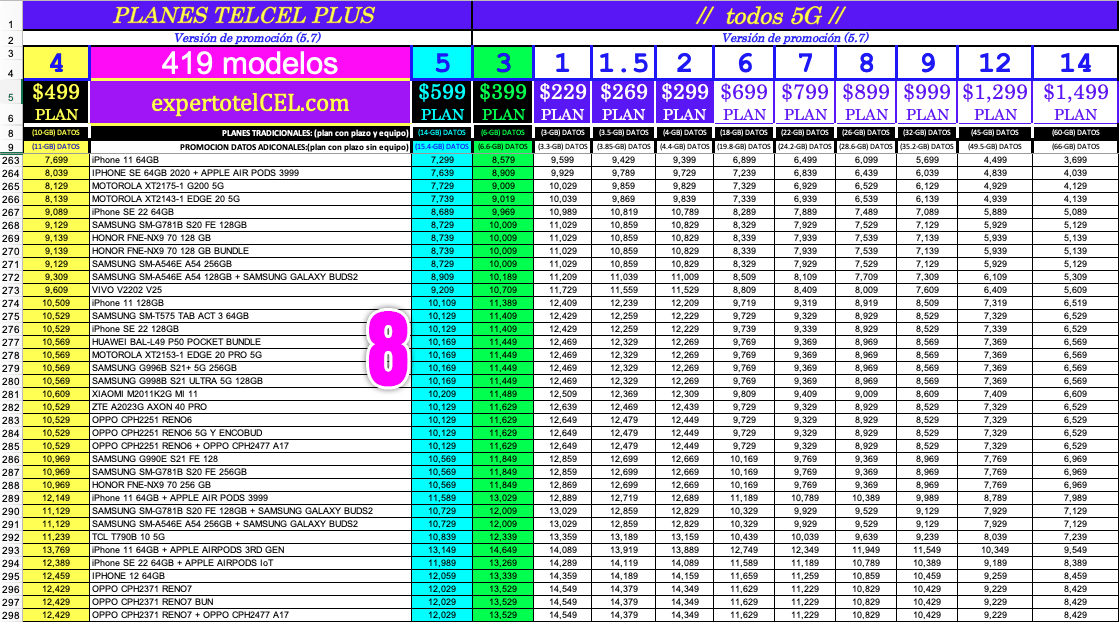Click the "$799" plan price header
This screenshot has width=1119, height=622.
[x=805, y=92]
